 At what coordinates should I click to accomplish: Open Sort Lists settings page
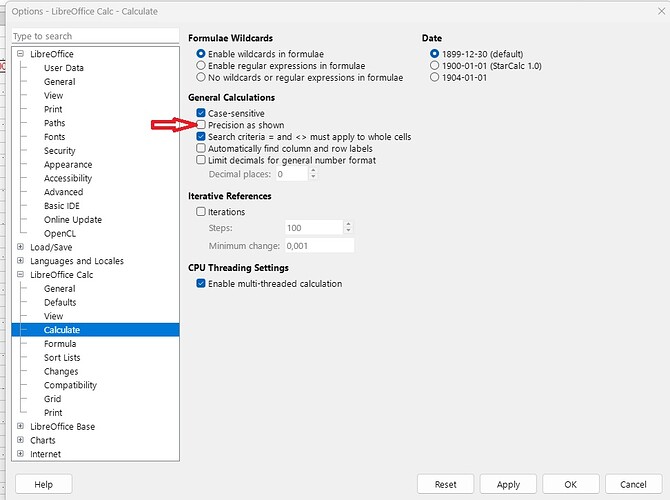[62, 357]
